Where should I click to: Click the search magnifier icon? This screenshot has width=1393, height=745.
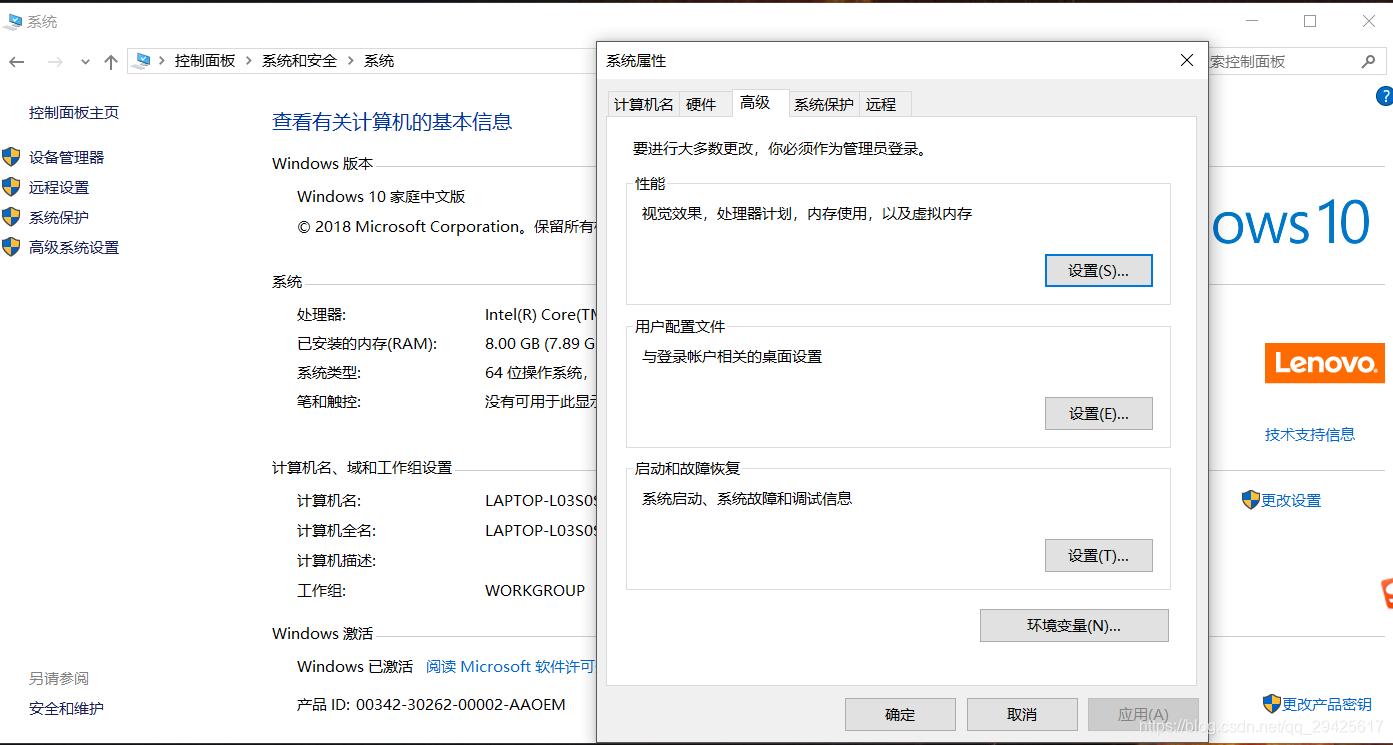(x=1368, y=61)
